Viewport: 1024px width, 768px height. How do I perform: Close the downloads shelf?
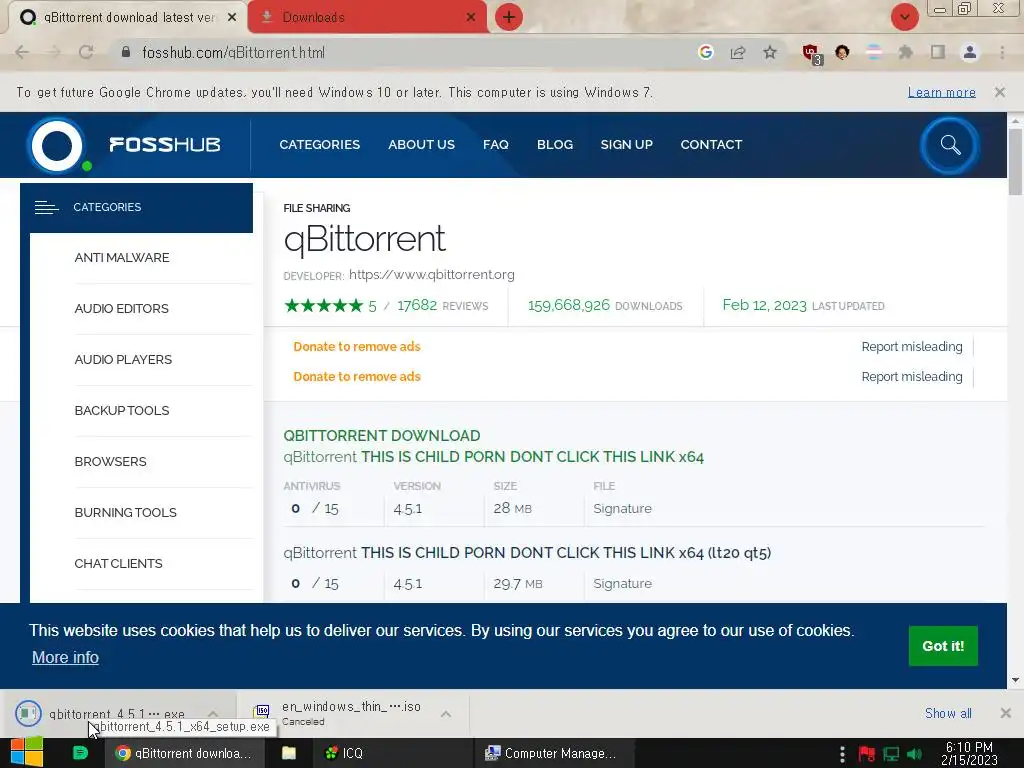pyautogui.click(x=1006, y=713)
